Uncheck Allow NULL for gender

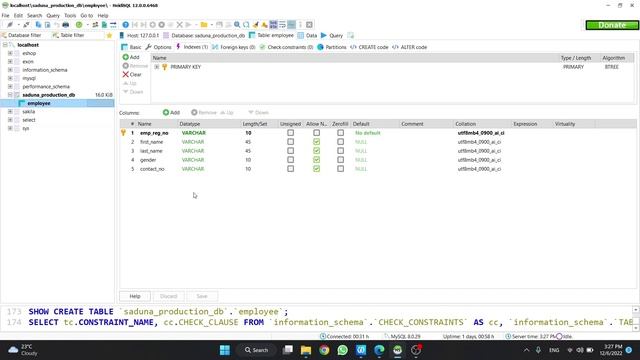(316, 160)
